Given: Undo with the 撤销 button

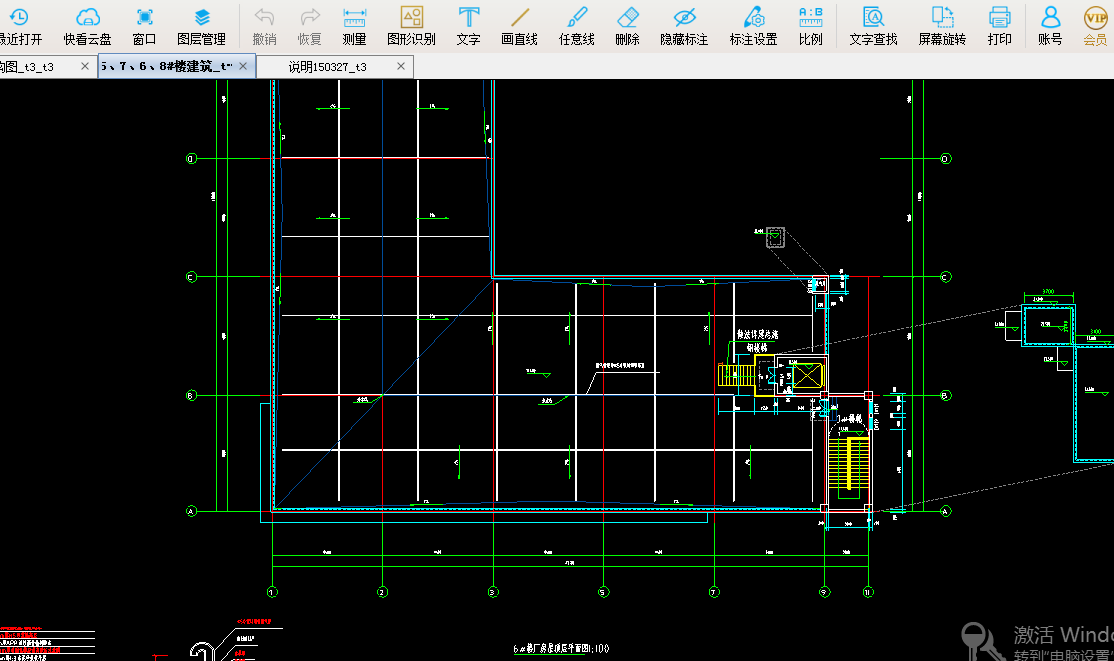Looking at the screenshot, I should 264,26.
